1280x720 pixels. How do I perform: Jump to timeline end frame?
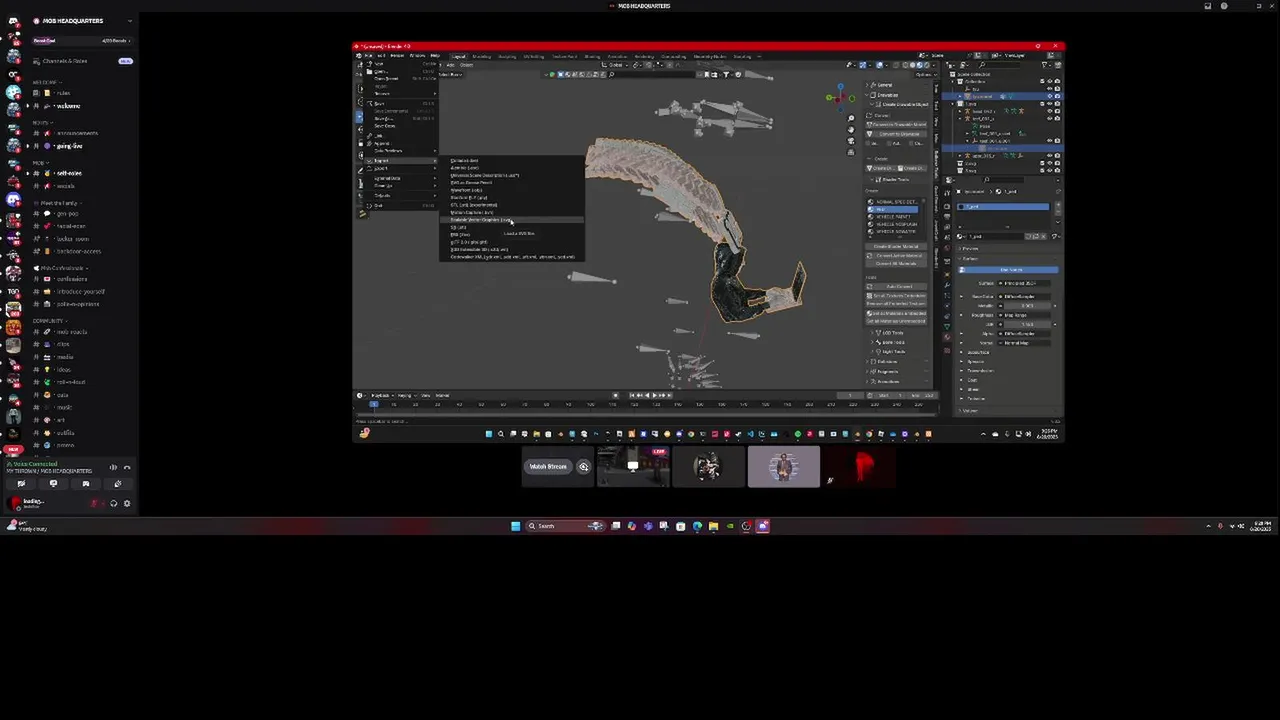click(x=672, y=395)
